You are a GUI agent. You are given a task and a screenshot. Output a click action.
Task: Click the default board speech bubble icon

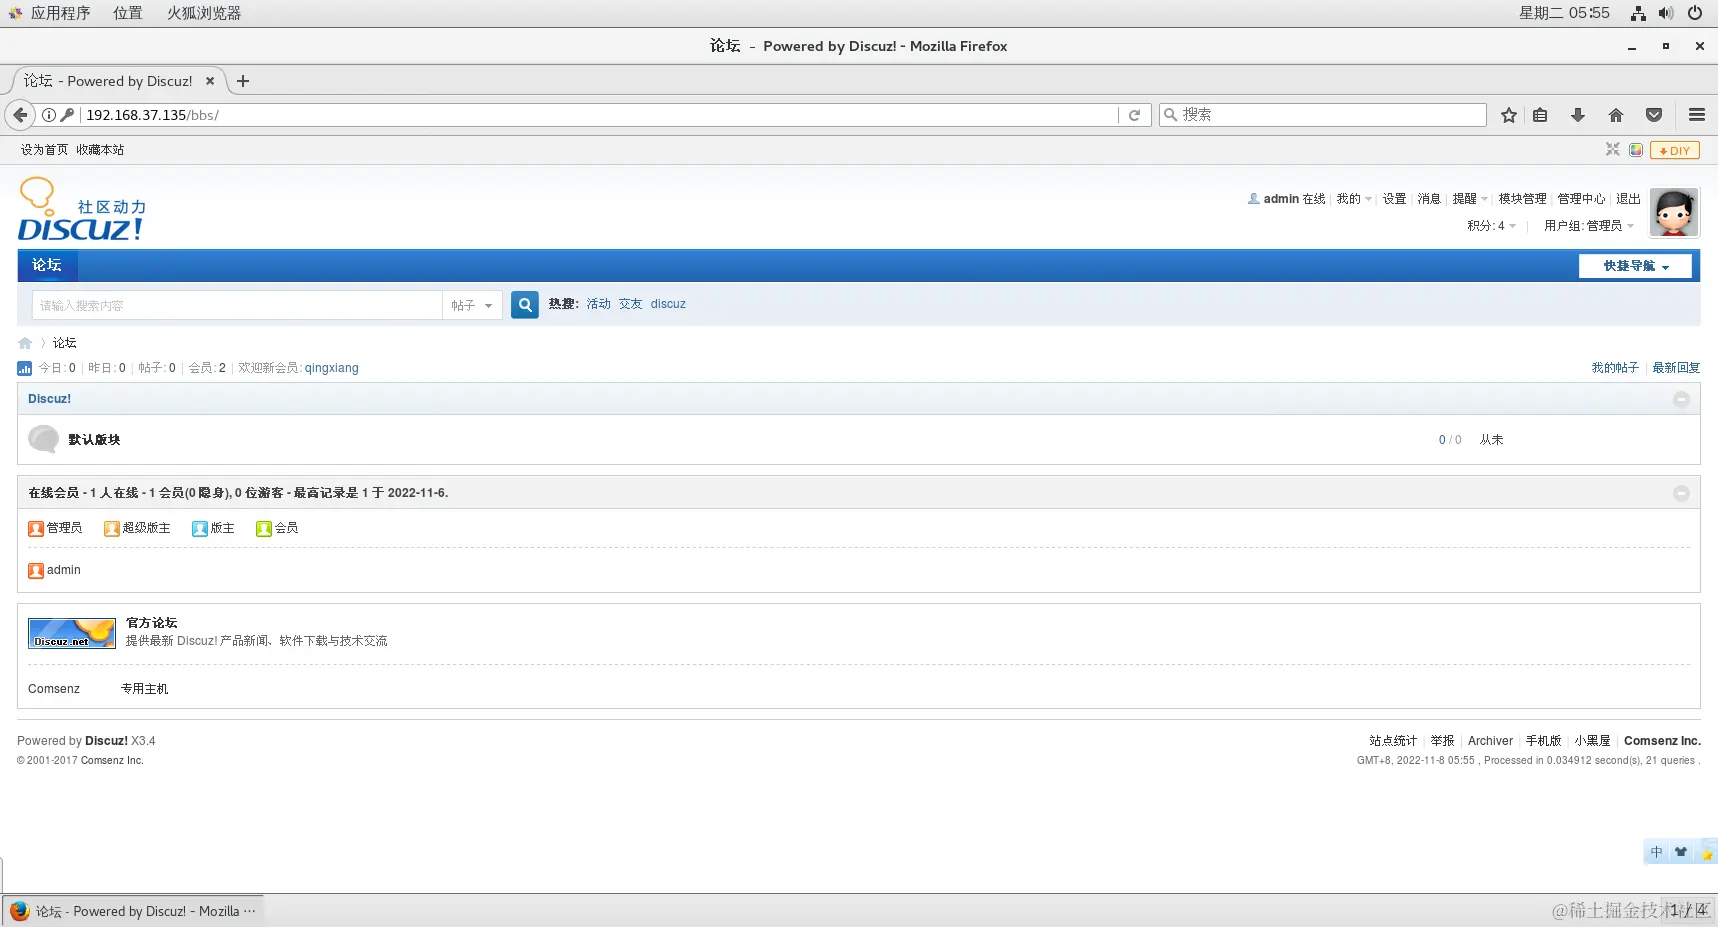click(44, 439)
